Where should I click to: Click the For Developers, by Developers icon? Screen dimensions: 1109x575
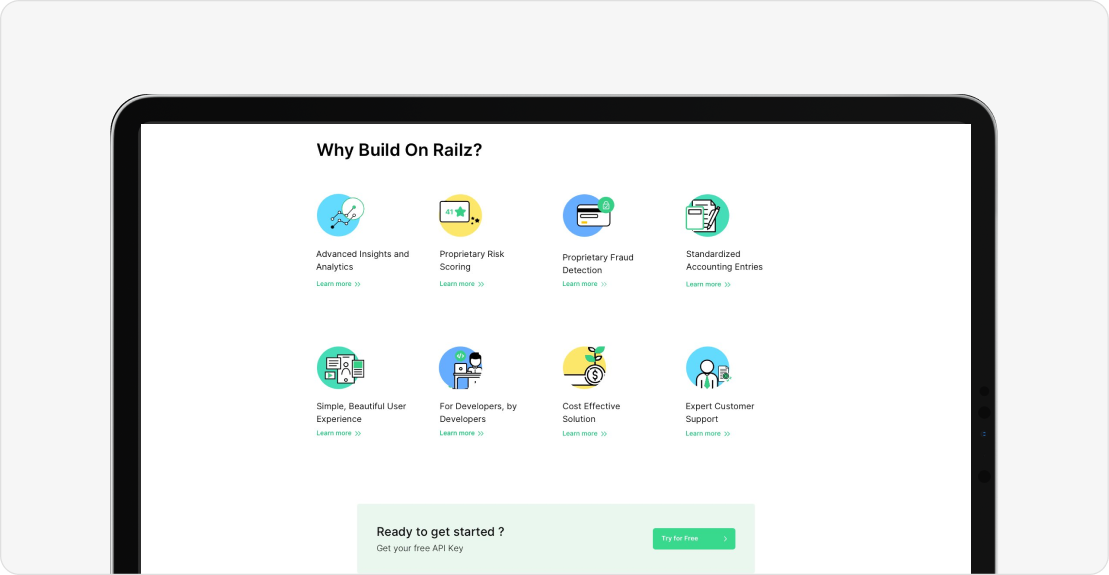(x=460, y=367)
